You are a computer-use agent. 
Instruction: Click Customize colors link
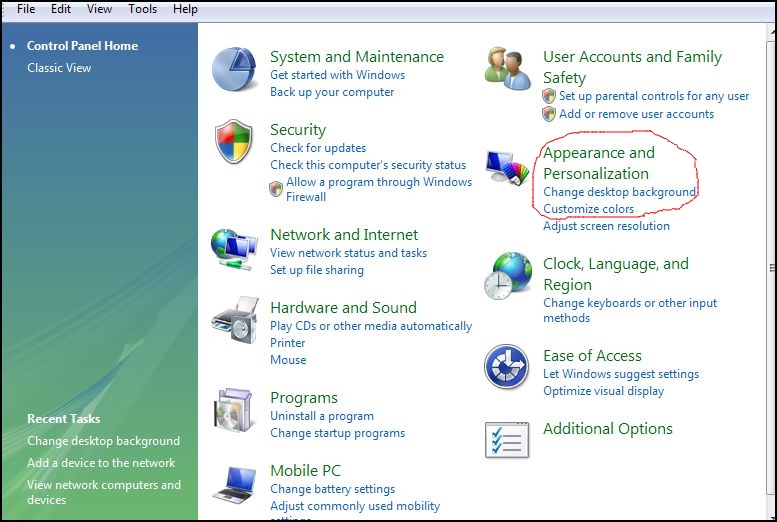pyautogui.click(x=589, y=209)
